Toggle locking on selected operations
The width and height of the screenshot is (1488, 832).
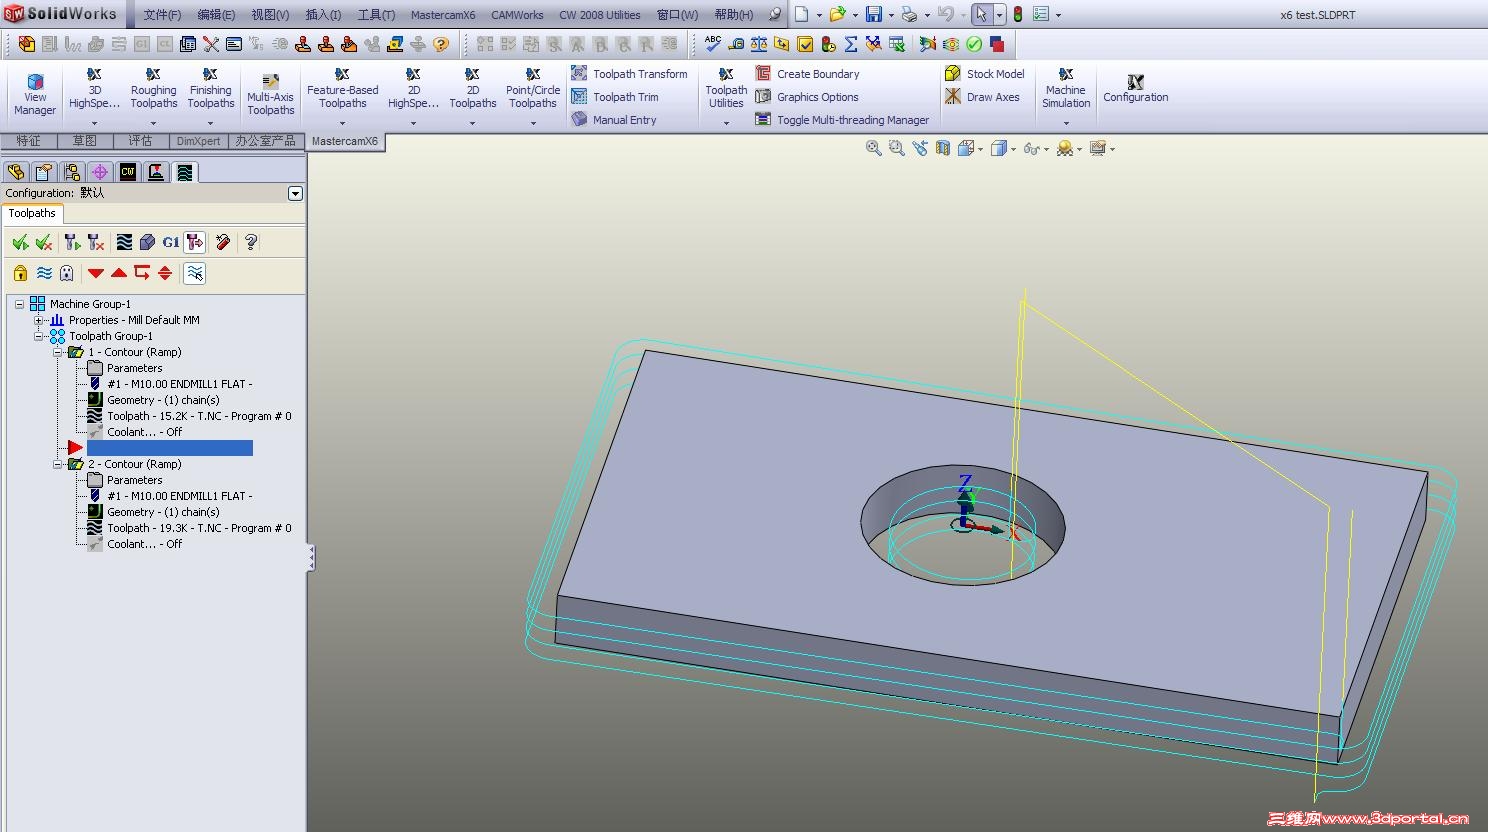click(20, 273)
